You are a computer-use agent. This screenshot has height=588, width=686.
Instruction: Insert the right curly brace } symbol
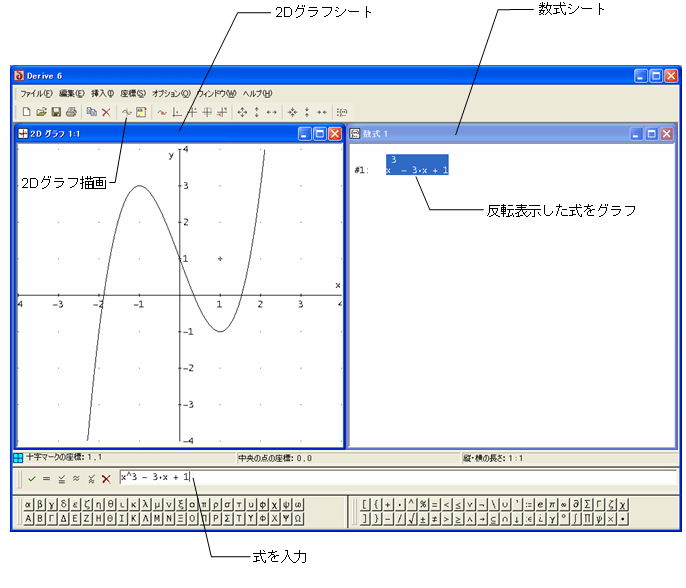click(377, 519)
